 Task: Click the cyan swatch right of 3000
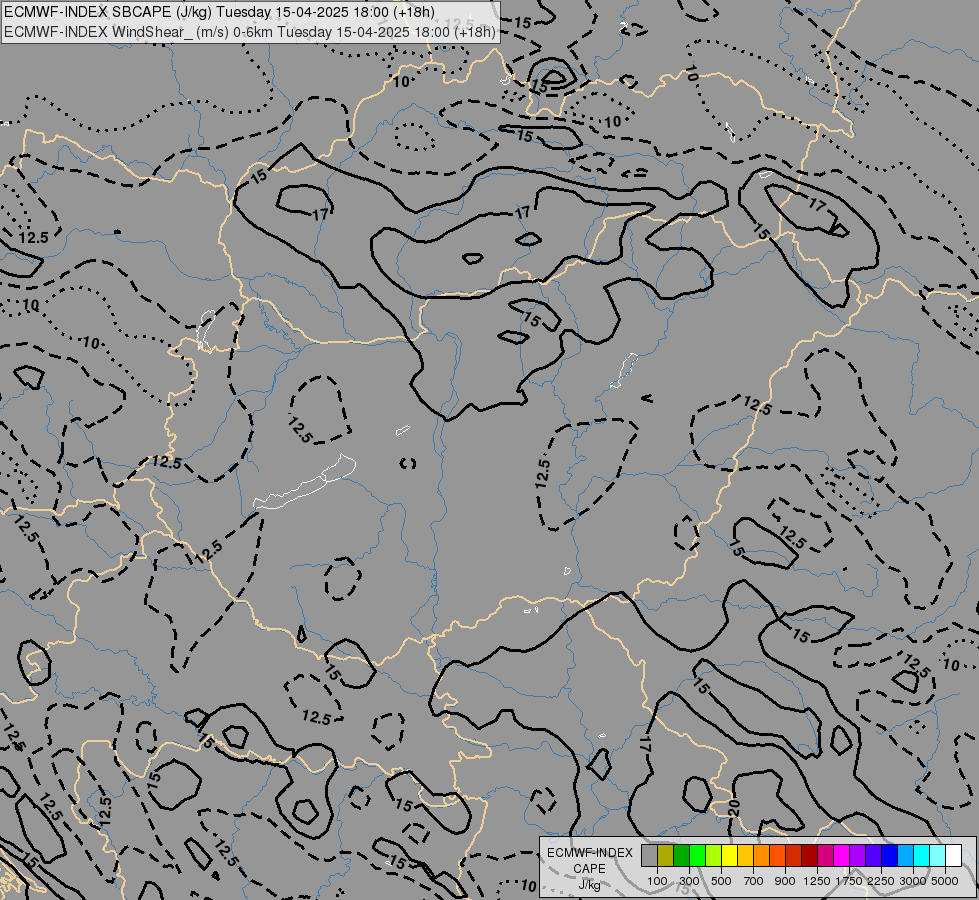922,856
